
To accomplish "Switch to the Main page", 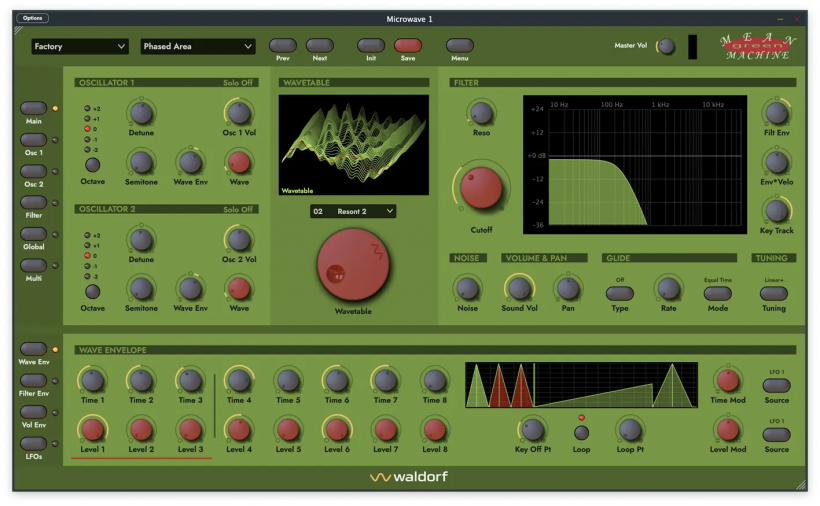I will pos(33,108).
